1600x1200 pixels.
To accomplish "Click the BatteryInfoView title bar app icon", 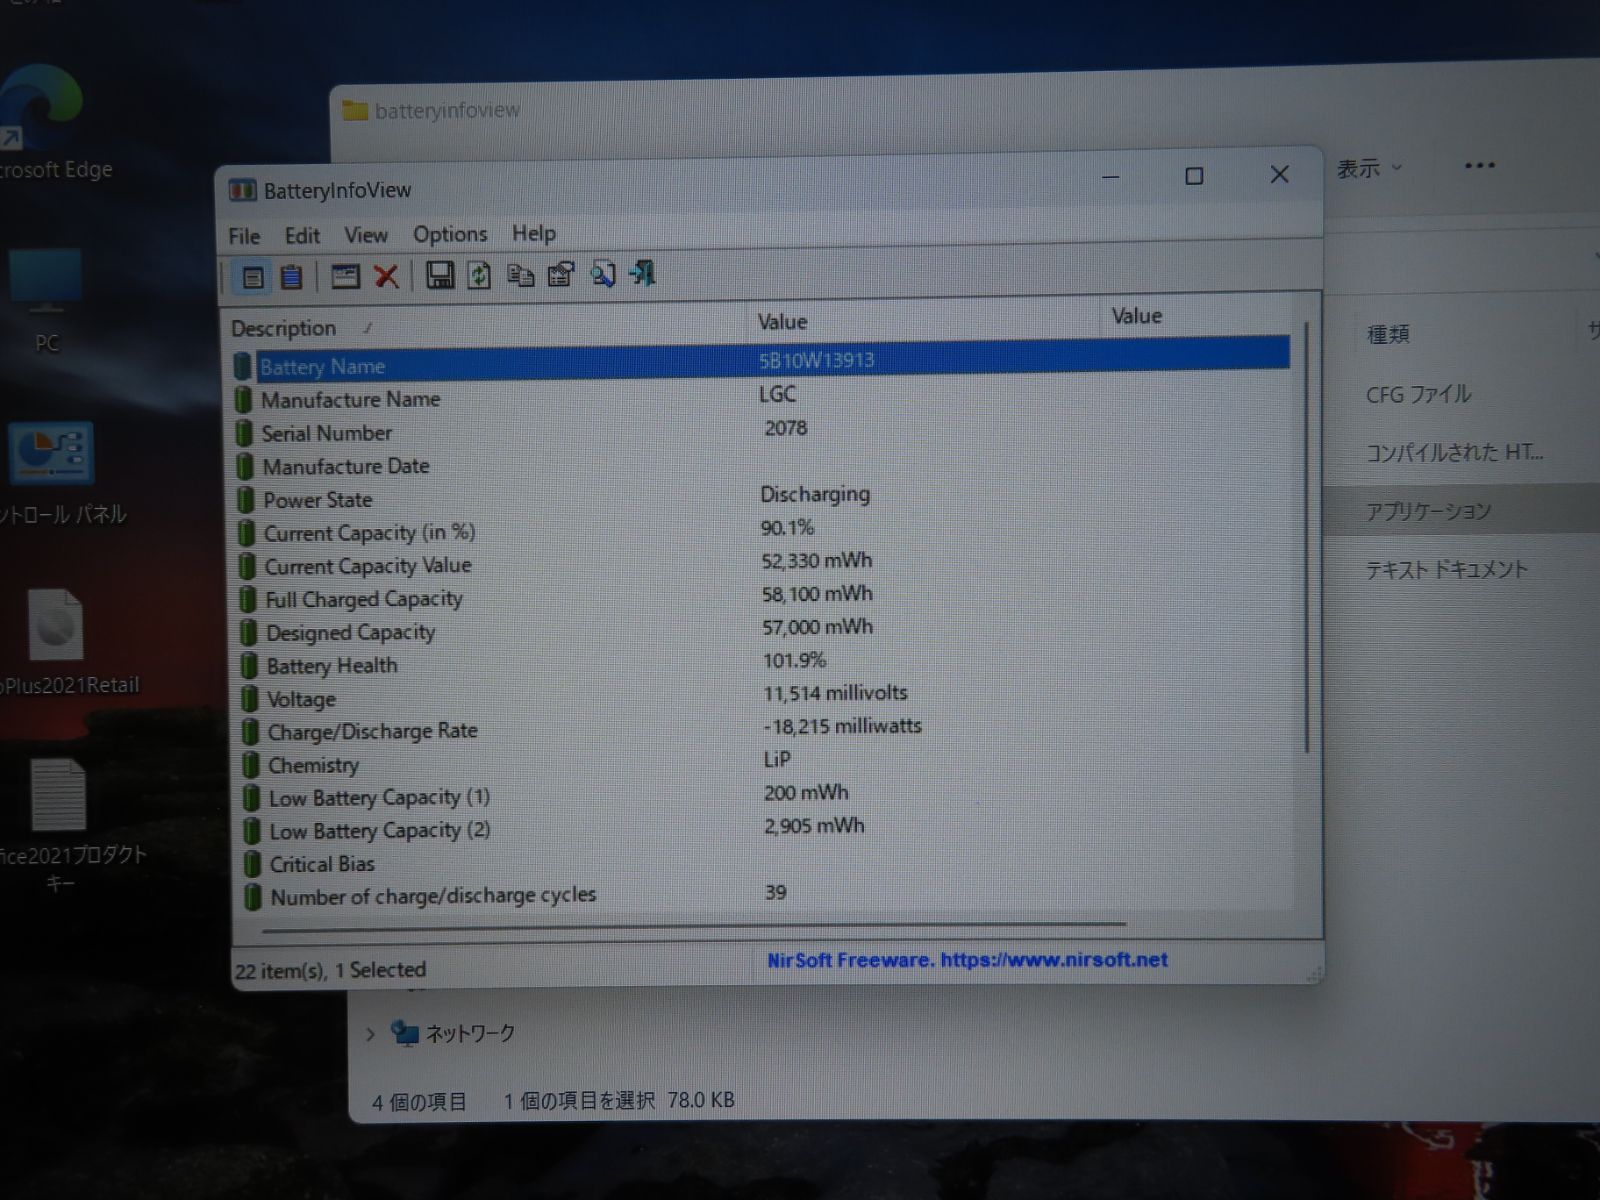I will click(242, 190).
